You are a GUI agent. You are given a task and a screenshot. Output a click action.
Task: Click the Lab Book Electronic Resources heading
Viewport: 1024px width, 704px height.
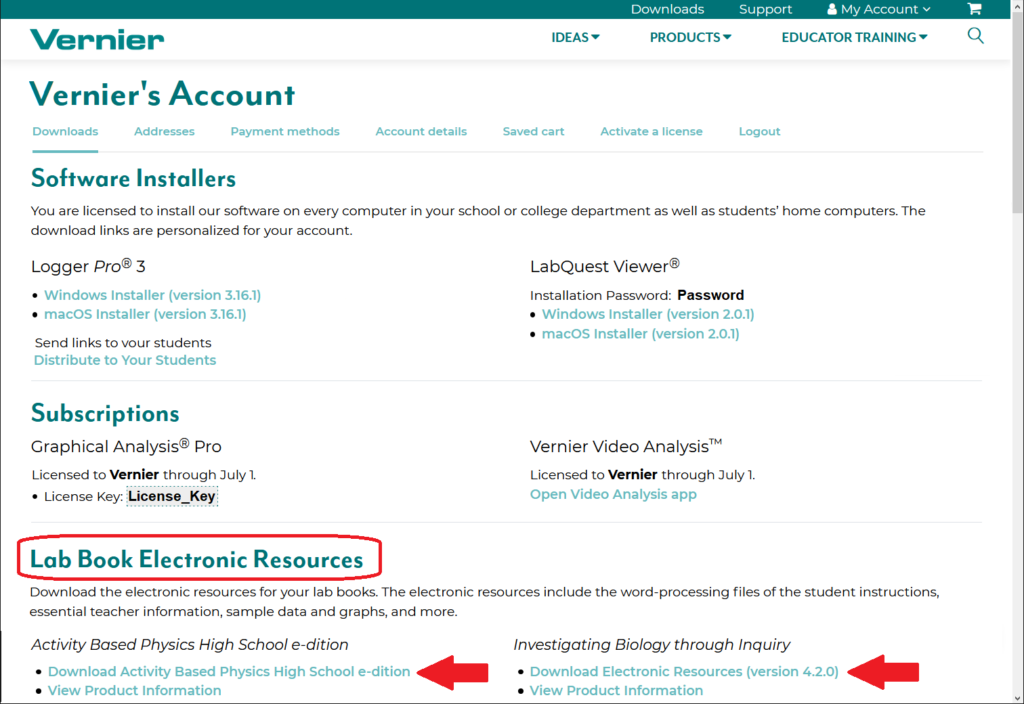click(197, 559)
